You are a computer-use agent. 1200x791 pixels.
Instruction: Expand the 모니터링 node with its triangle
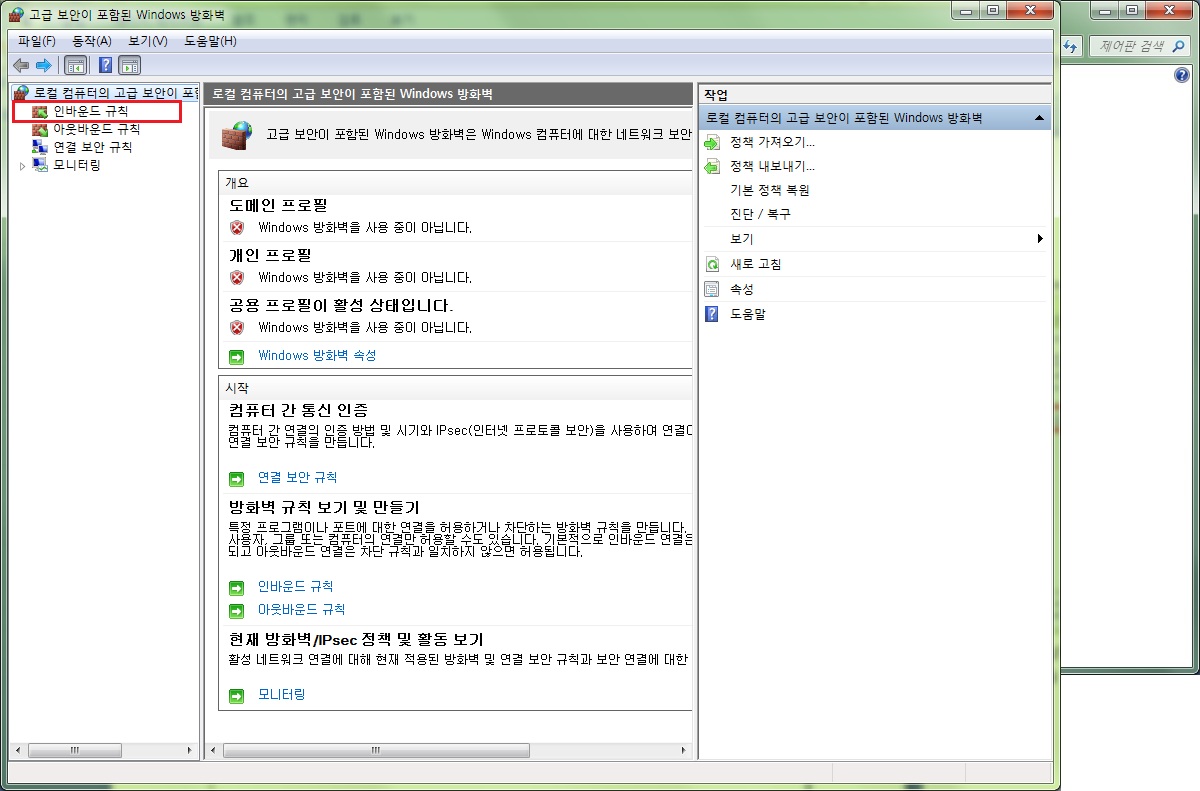coord(23,166)
